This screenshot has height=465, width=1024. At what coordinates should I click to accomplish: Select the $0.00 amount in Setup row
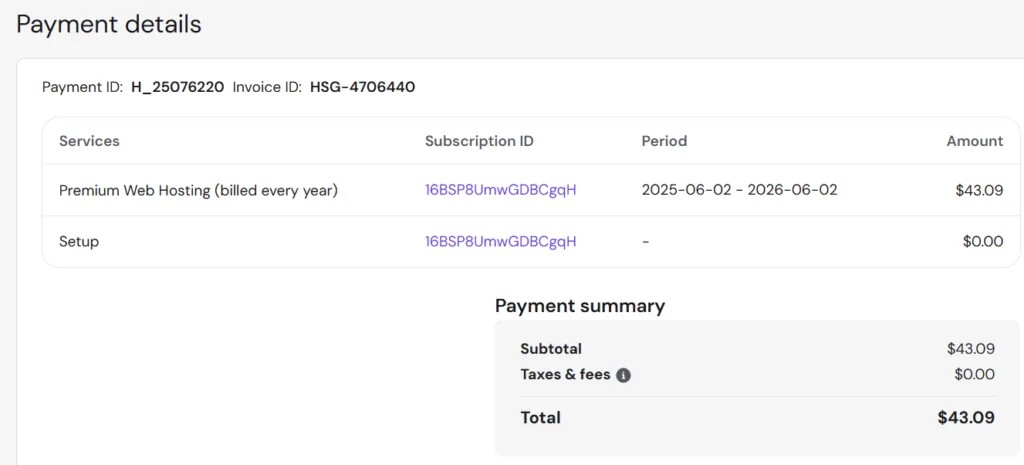pos(983,242)
